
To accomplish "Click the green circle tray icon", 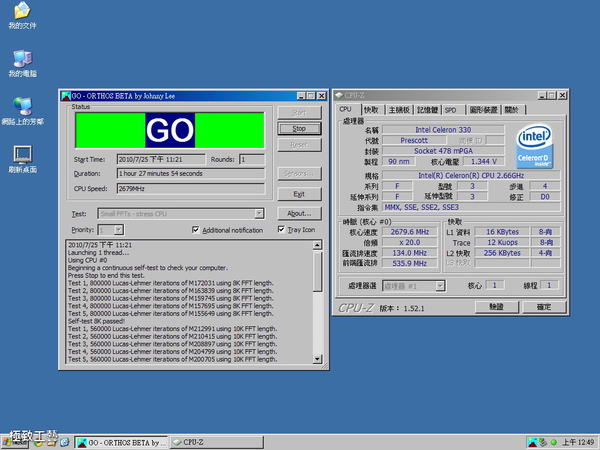I will [x=553, y=443].
